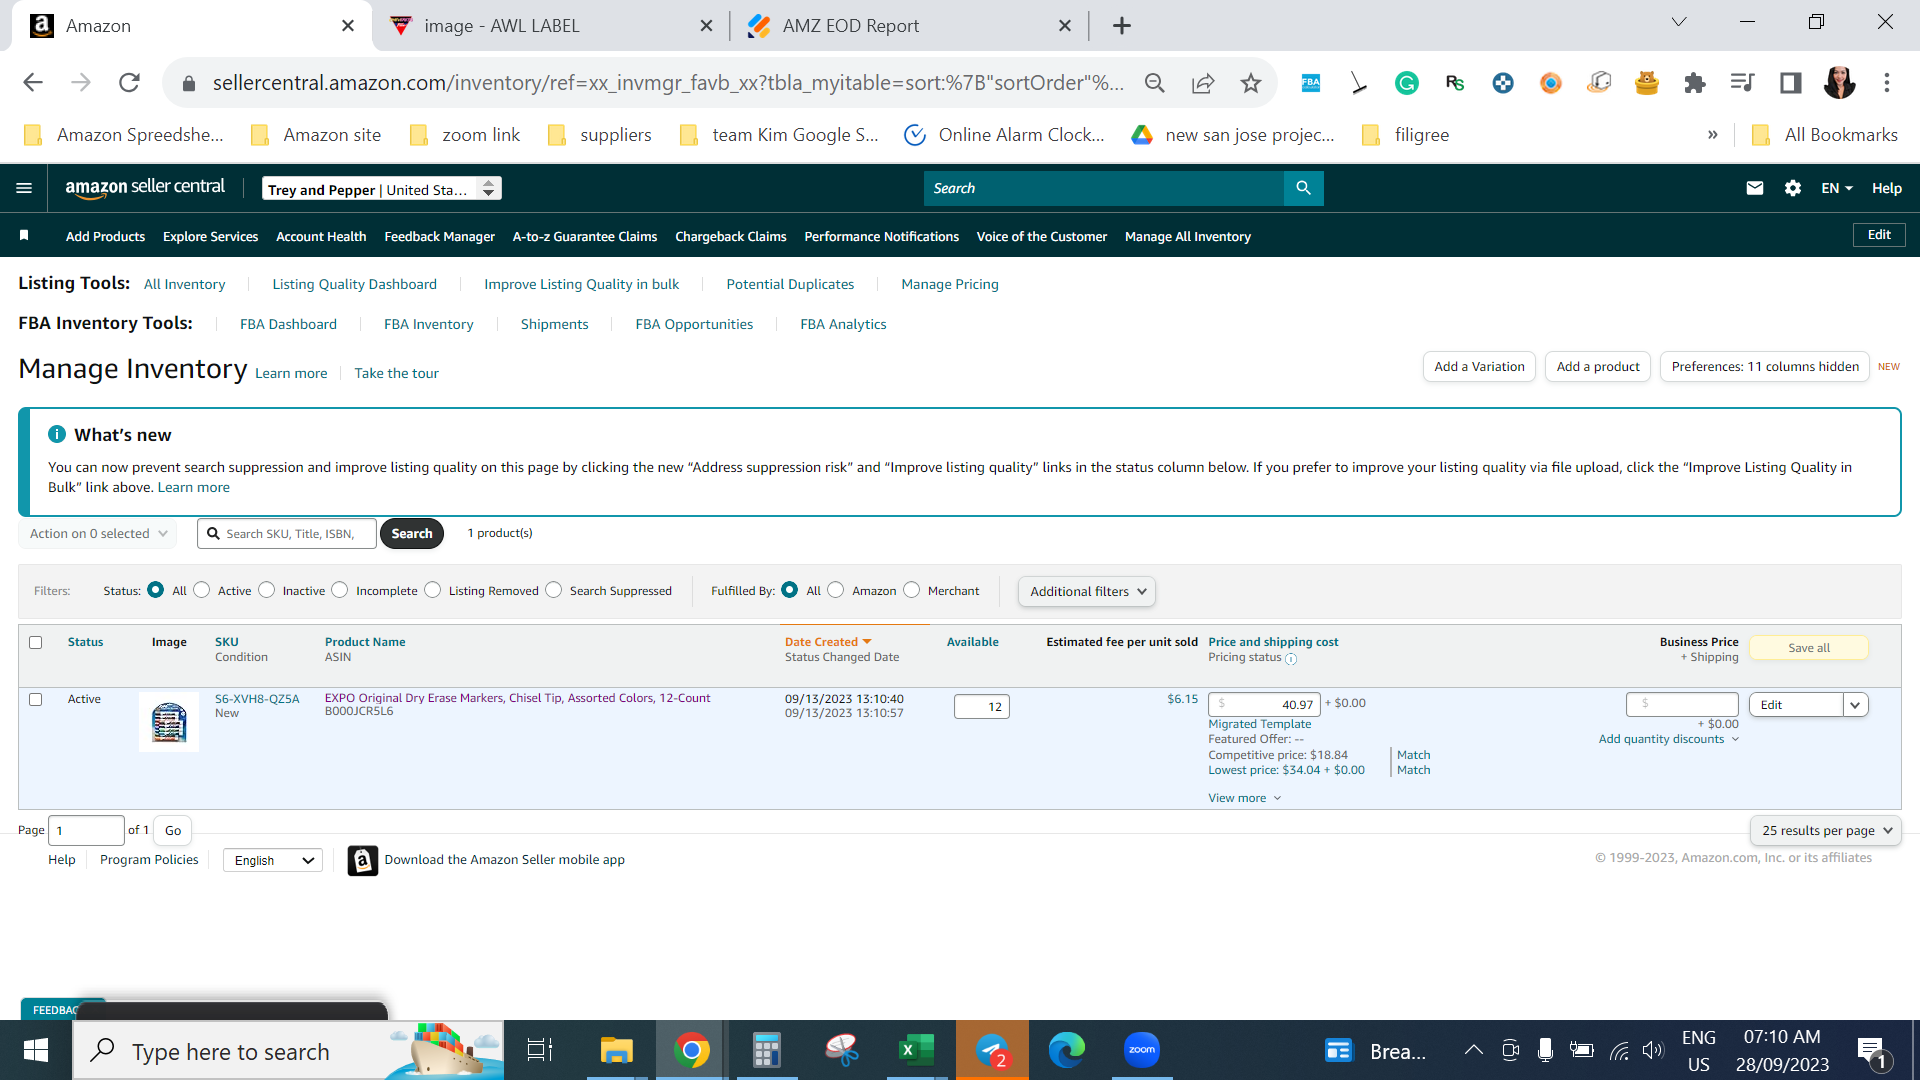1920x1080 pixels.
Task: Select Fulfilled By Merchant radio button
Action: pos(912,590)
